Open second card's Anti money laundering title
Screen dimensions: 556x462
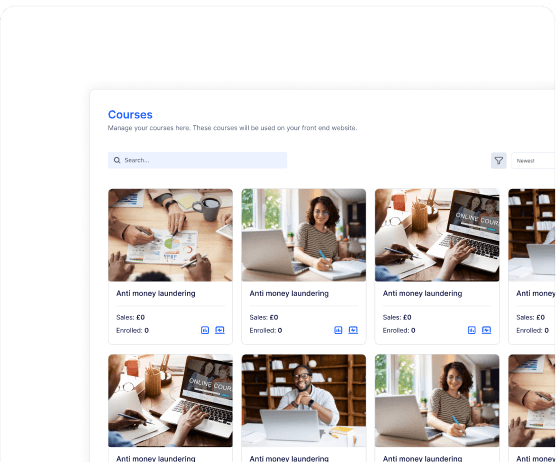[x=289, y=293]
